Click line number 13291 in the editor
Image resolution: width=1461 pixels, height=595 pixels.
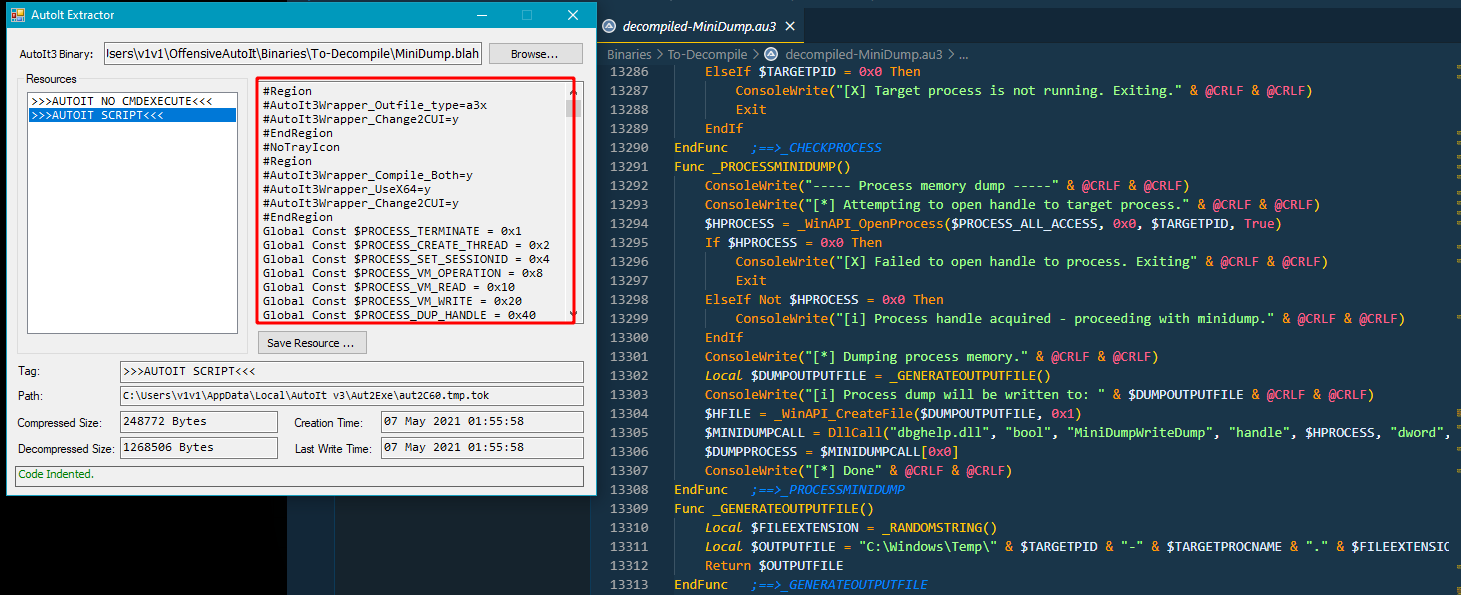point(628,167)
